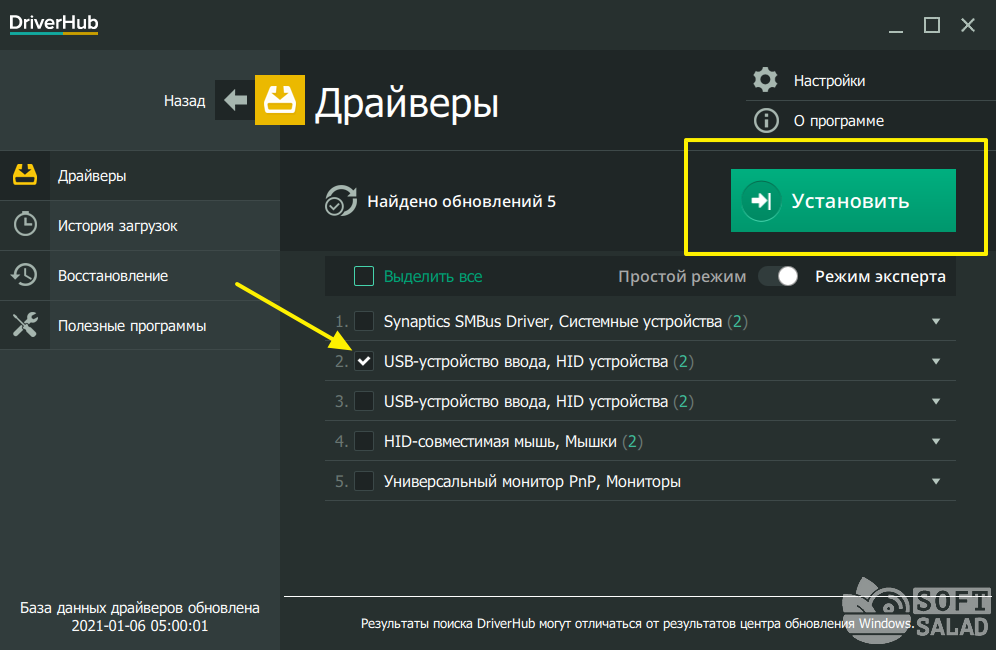This screenshot has height=650, width=996.
Task: Click the Полезные программы tools icon
Action: 25,325
